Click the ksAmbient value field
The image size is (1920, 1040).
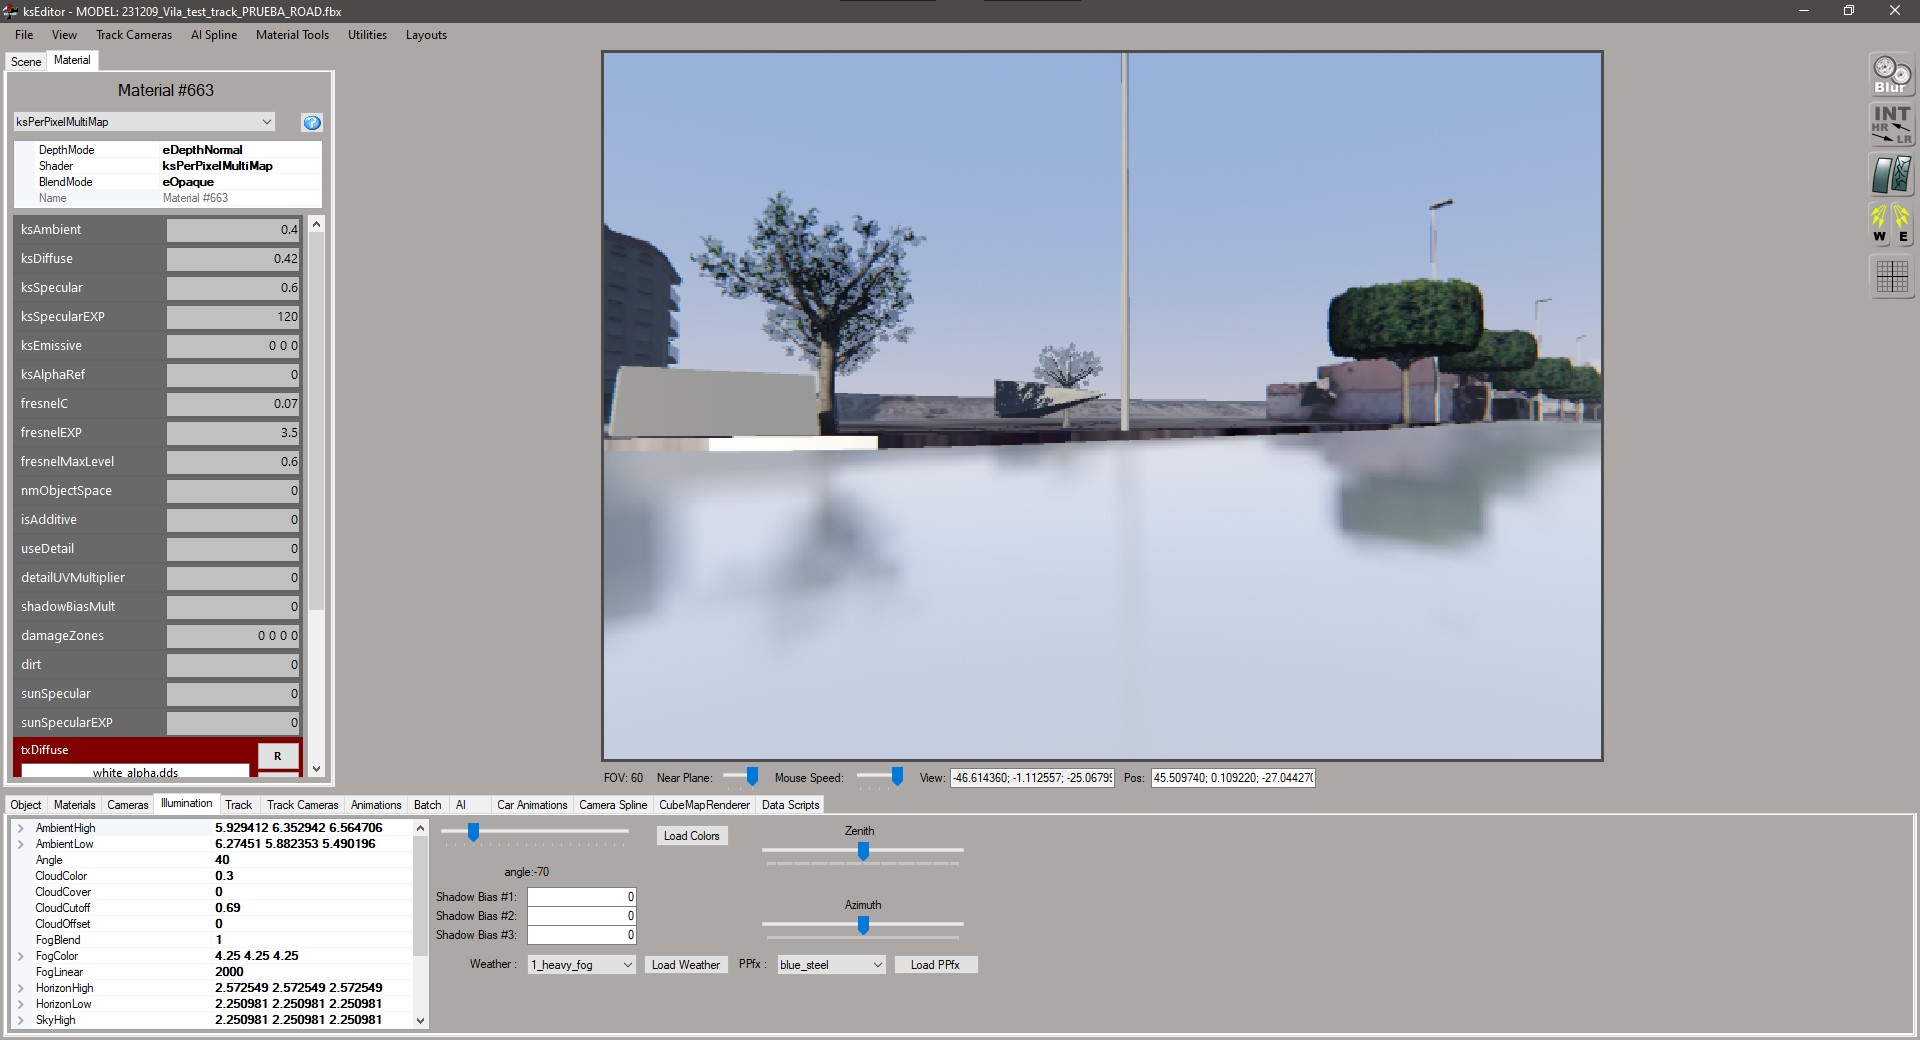pos(233,230)
